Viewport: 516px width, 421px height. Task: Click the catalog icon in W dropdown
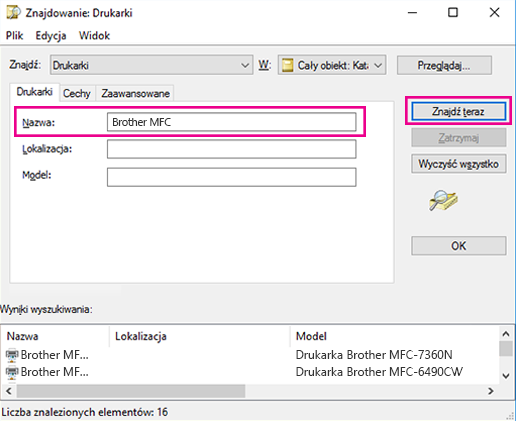point(287,65)
